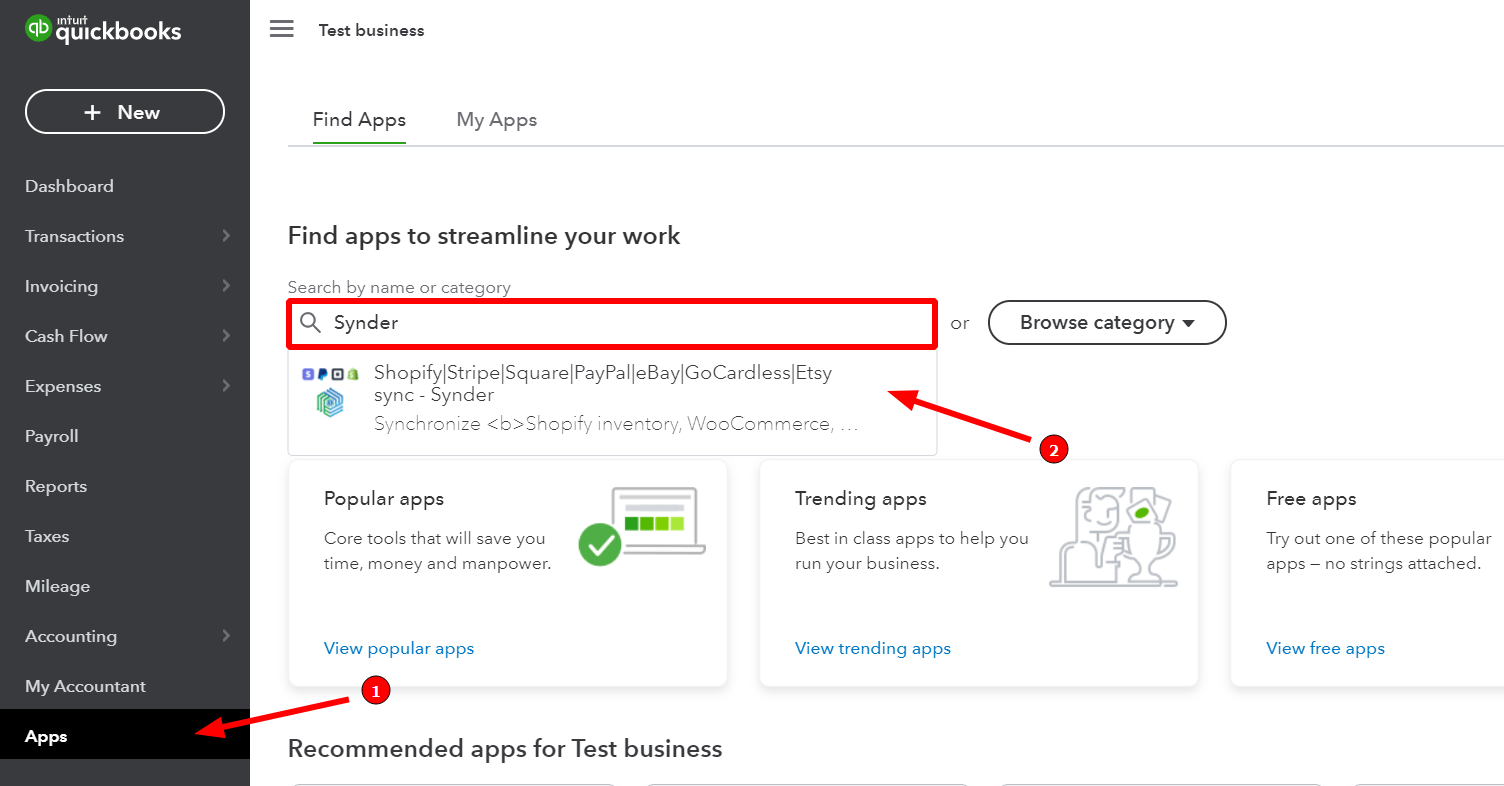
Task: Click the New button
Action: point(125,112)
